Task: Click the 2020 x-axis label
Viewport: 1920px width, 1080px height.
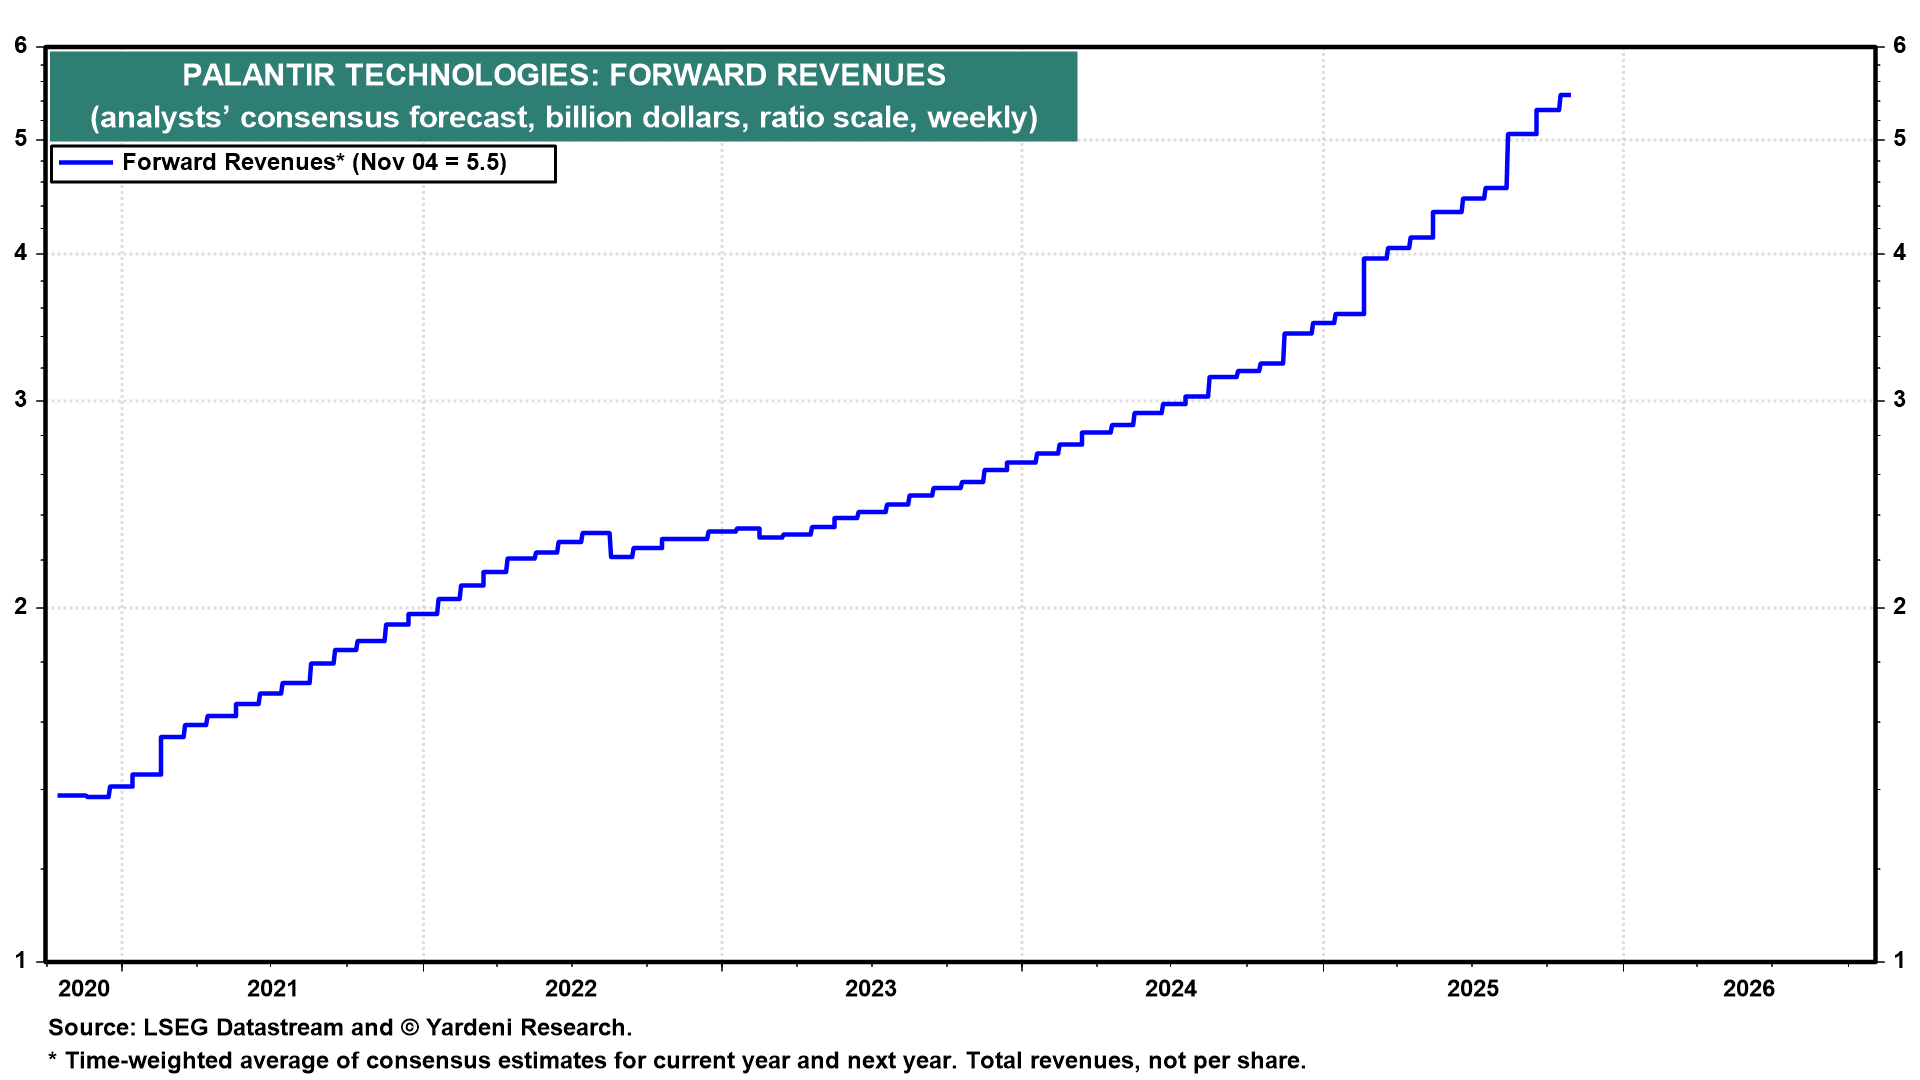Action: (84, 989)
